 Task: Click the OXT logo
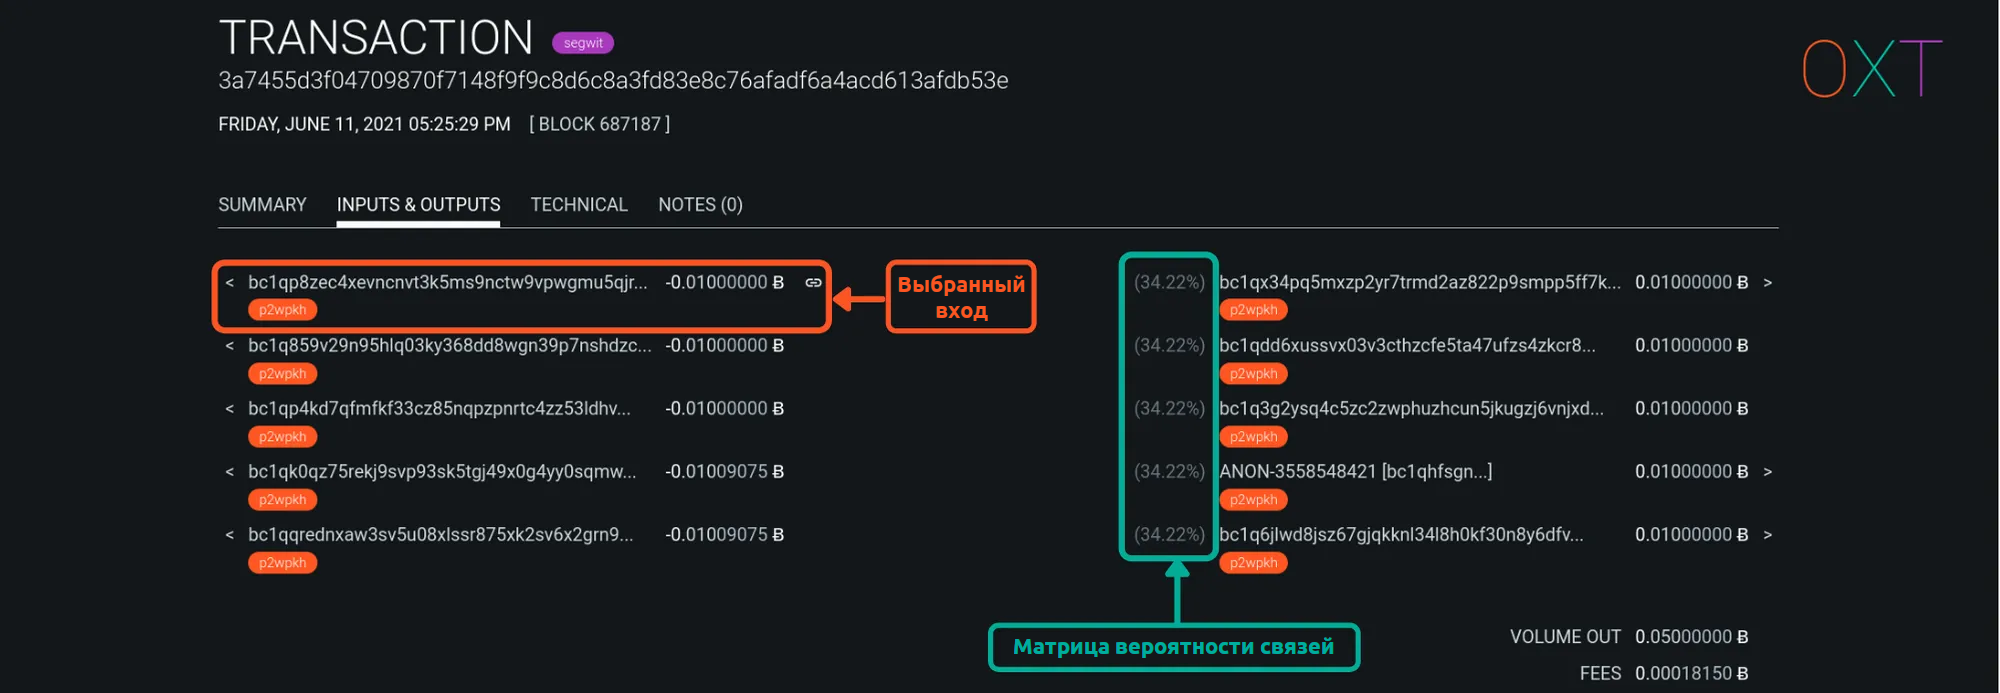click(1871, 68)
